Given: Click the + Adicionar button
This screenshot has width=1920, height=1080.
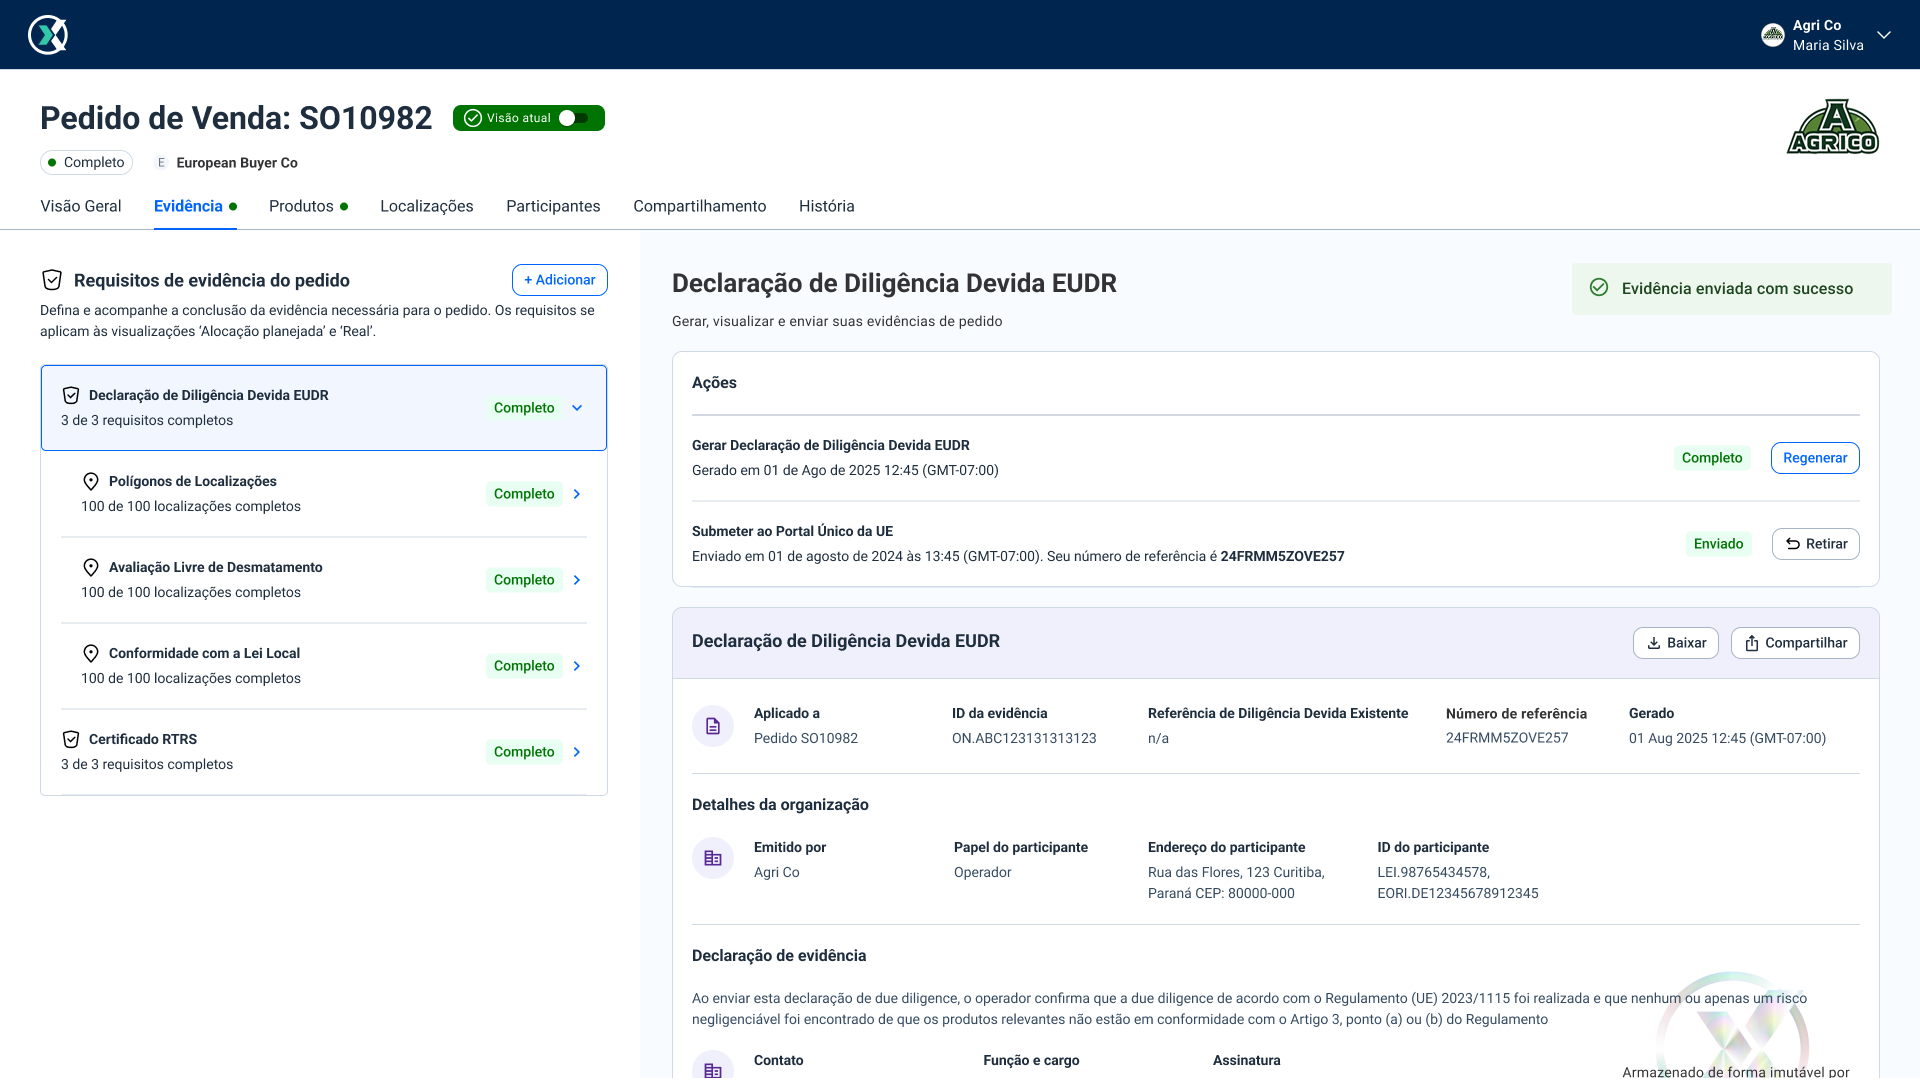Looking at the screenshot, I should (559, 280).
